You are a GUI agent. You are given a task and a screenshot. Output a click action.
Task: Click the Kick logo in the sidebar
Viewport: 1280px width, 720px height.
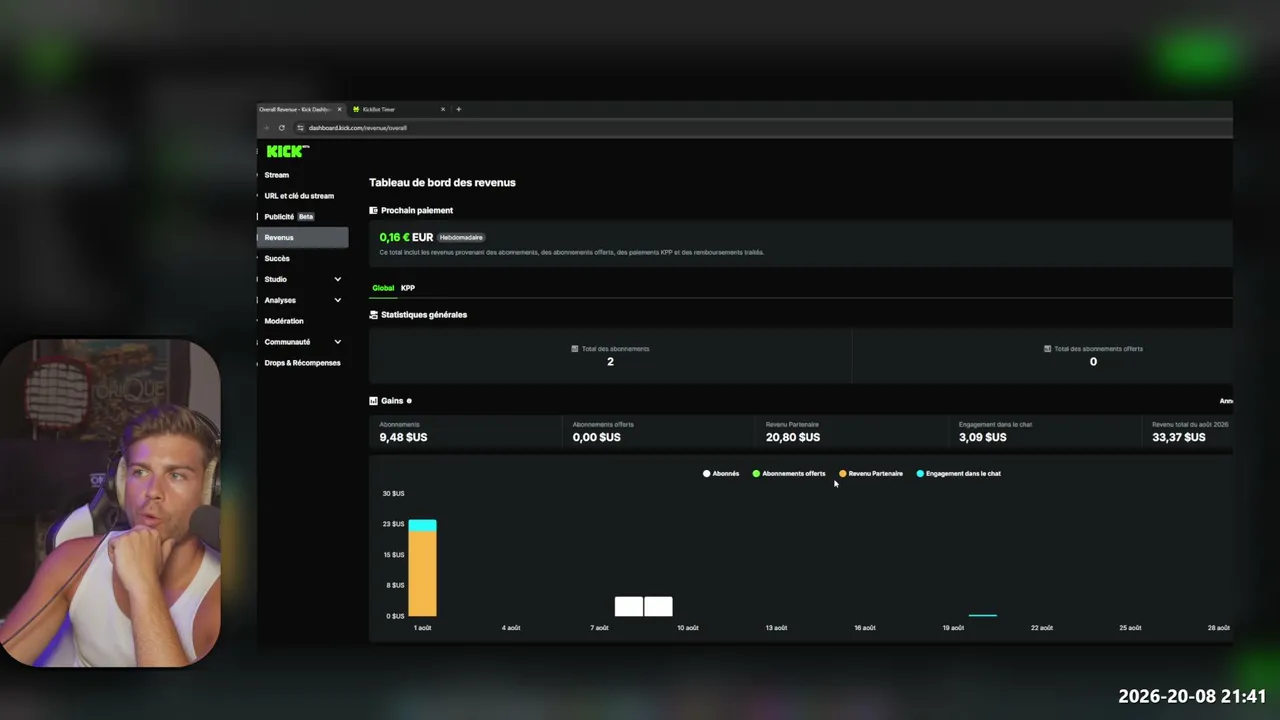pos(288,151)
